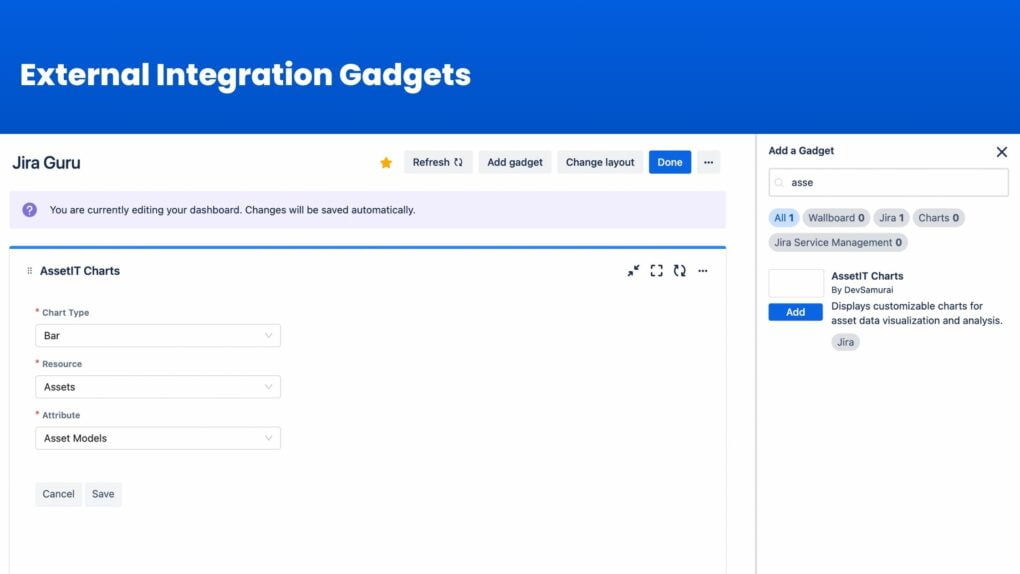Screen dimensions: 1020x574
Task: Click the help question mark icon in banner
Action: (x=29, y=210)
